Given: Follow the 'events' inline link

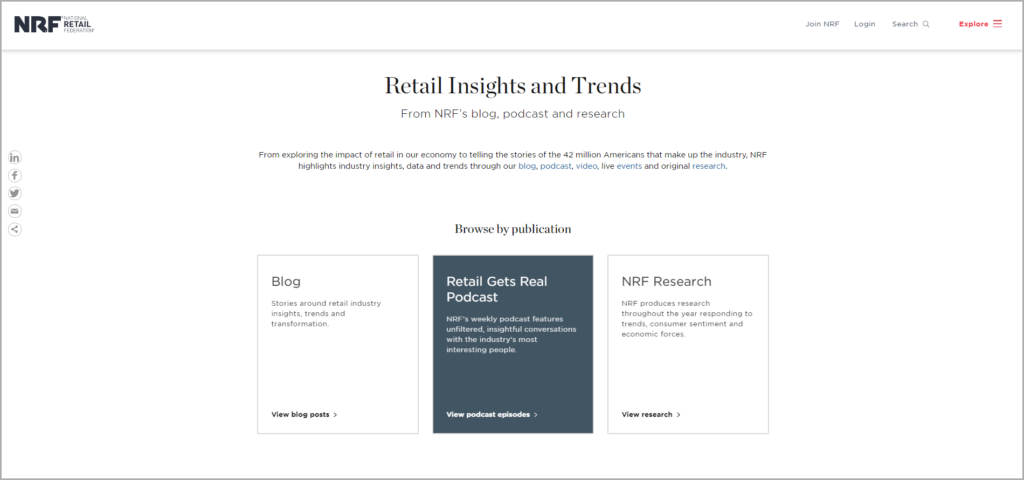Looking at the screenshot, I should 629,167.
